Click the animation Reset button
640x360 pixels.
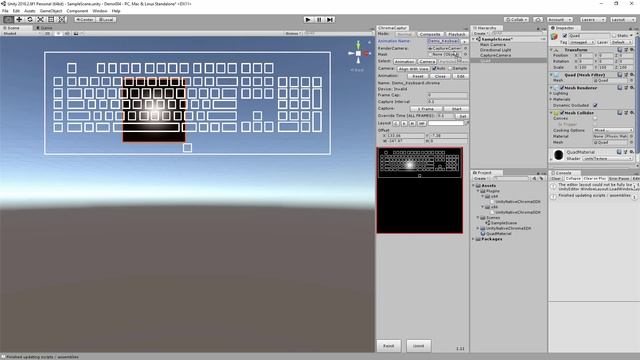coord(418,76)
